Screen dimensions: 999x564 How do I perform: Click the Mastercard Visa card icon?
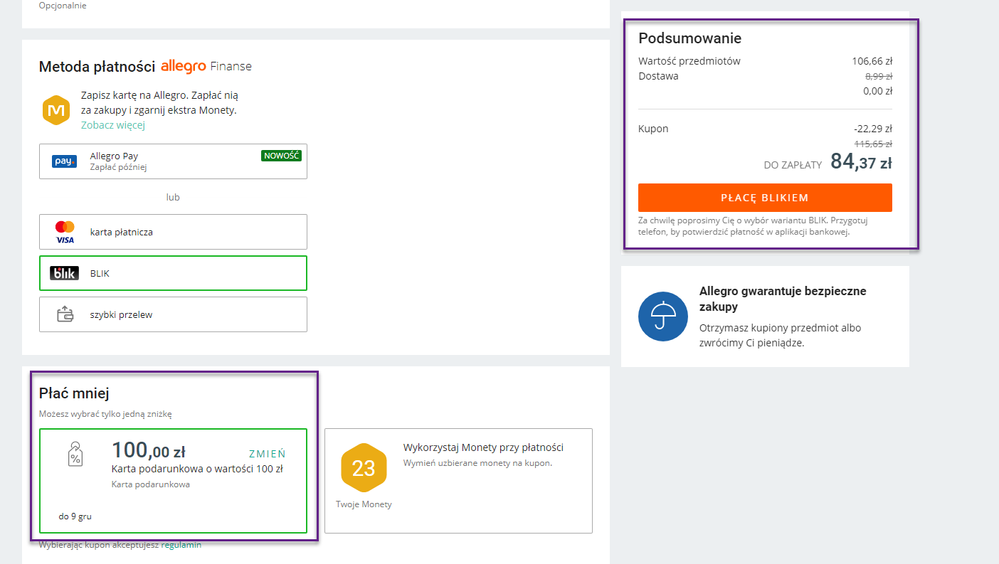65,232
